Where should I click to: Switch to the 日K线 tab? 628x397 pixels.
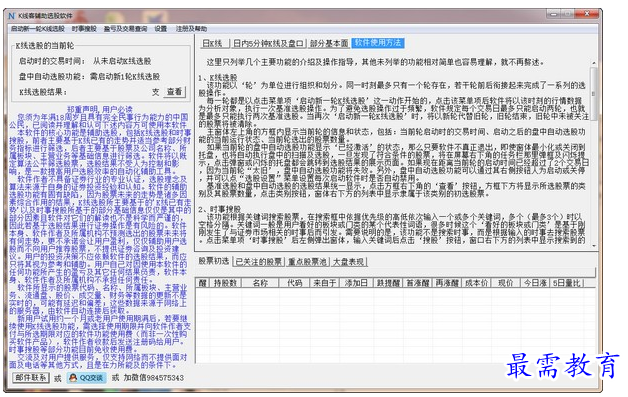tap(214, 43)
